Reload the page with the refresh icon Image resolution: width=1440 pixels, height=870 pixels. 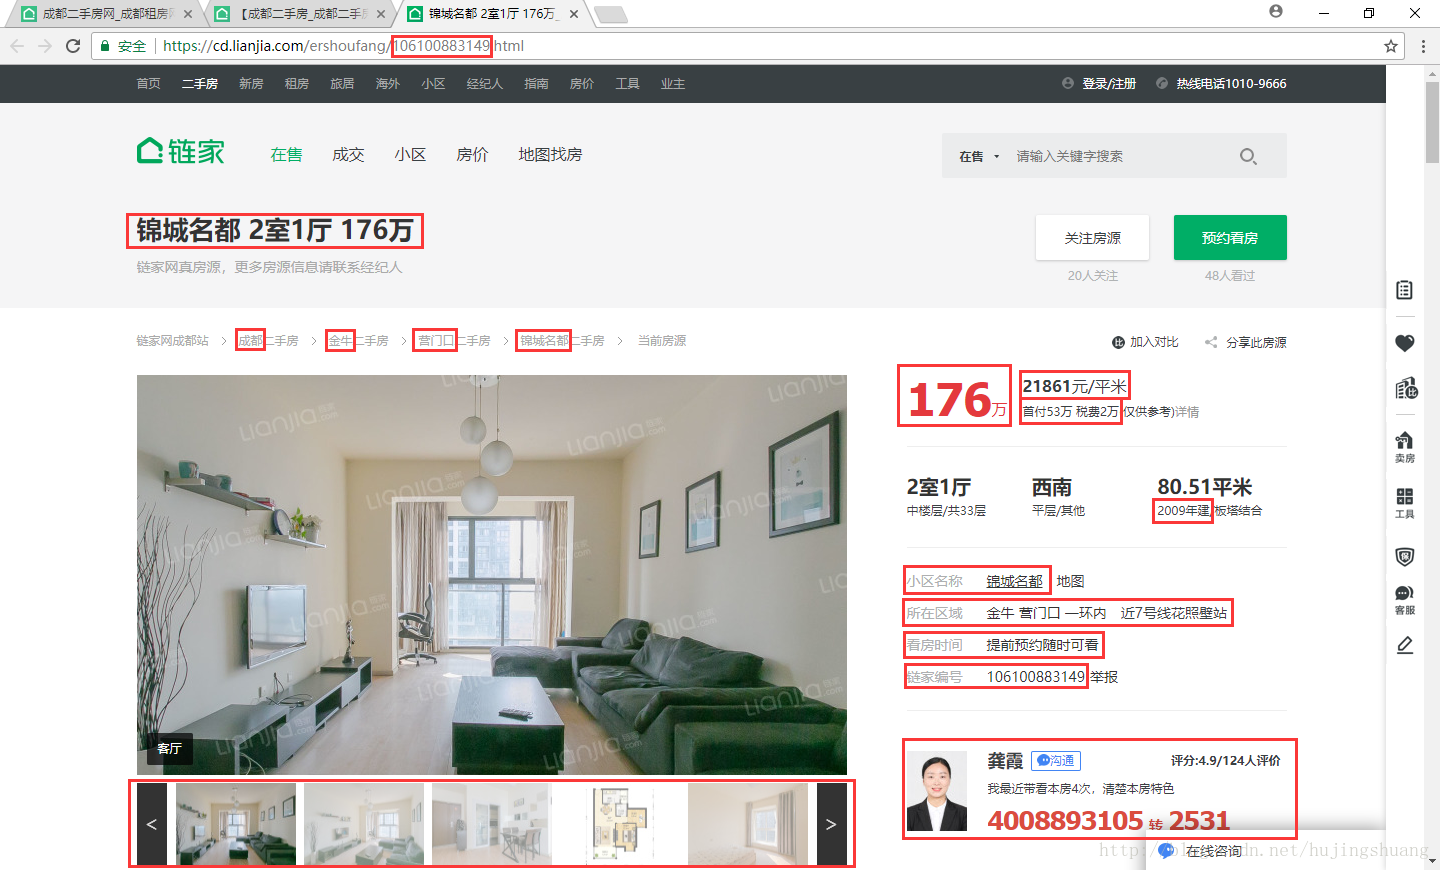(73, 46)
